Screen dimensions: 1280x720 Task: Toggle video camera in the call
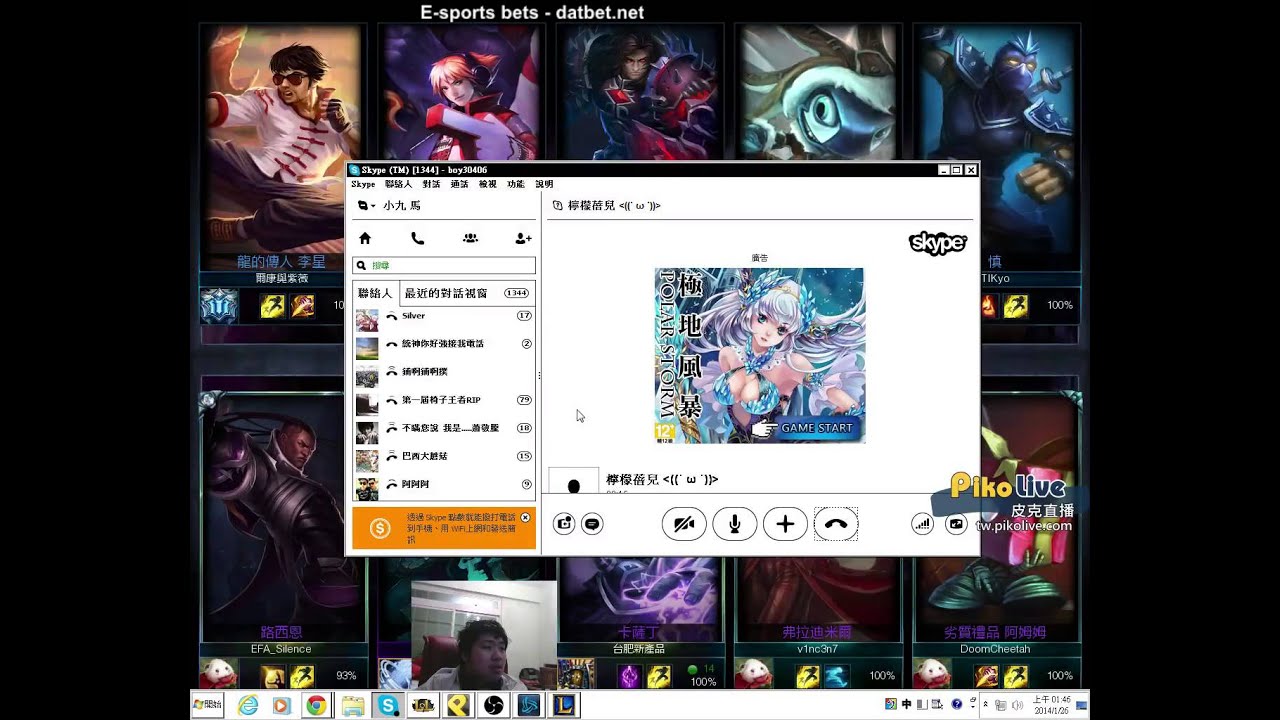(684, 524)
